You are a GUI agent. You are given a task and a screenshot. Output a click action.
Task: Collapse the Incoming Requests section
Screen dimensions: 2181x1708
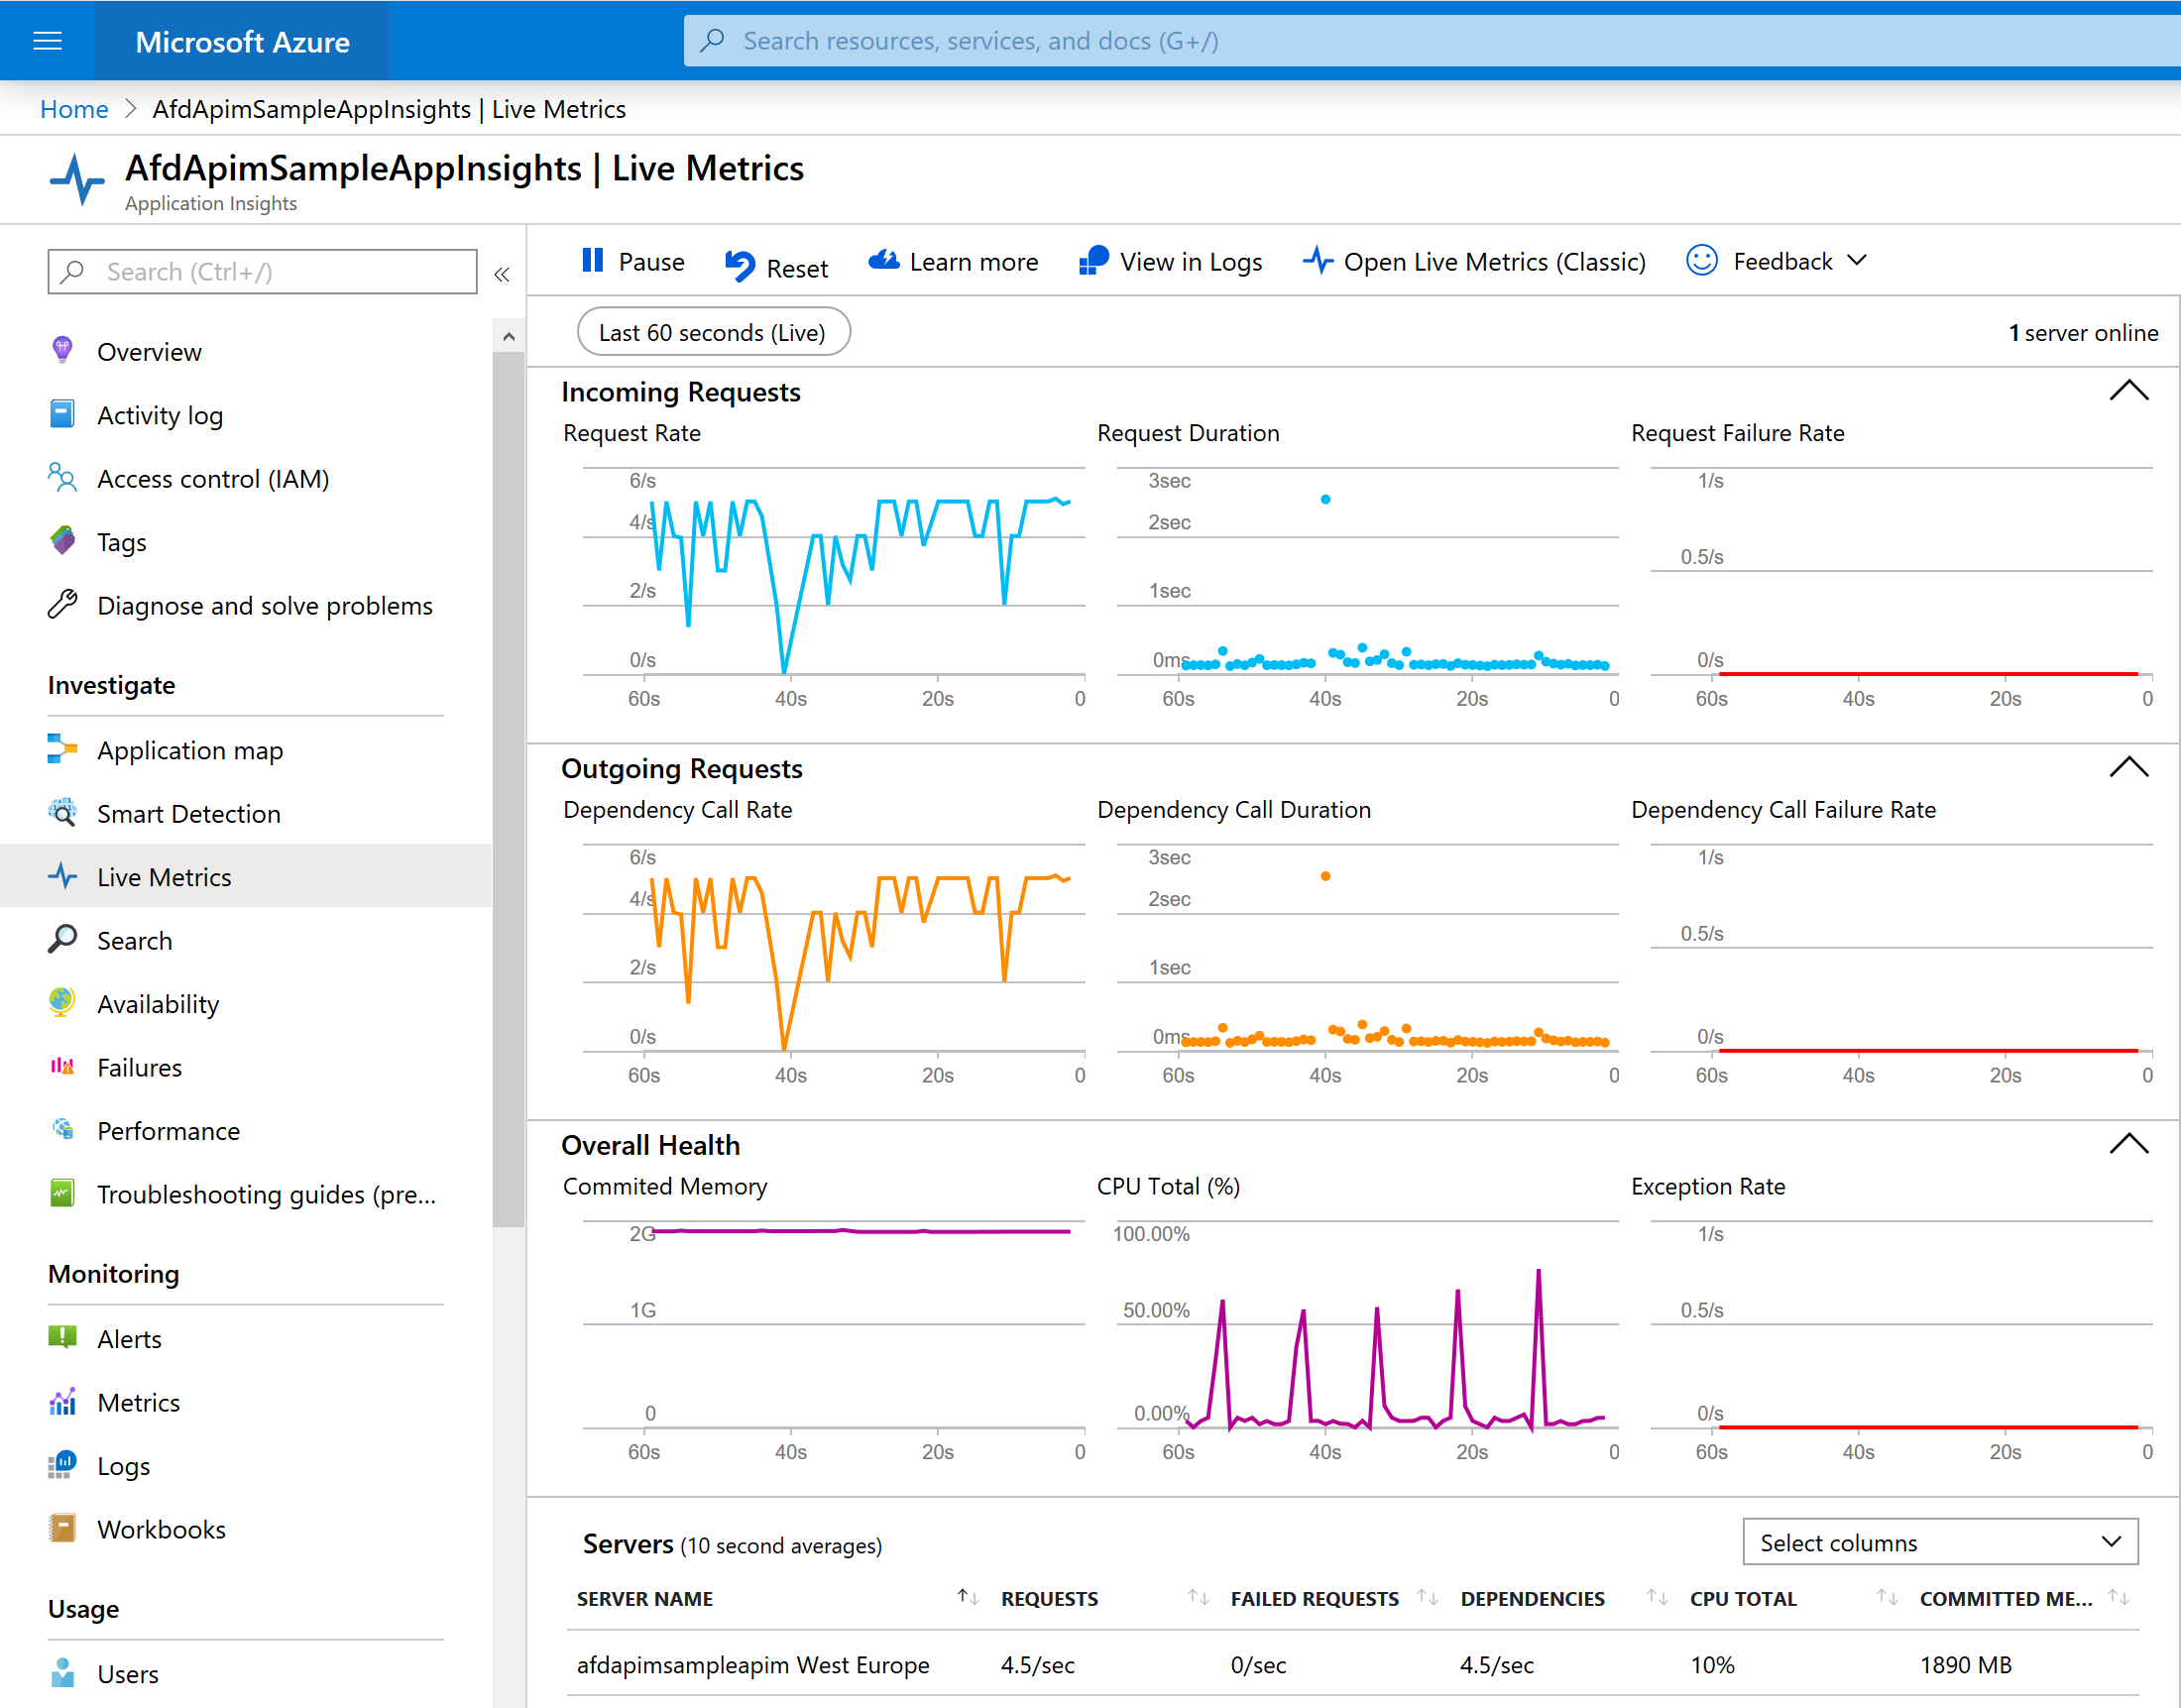2128,391
